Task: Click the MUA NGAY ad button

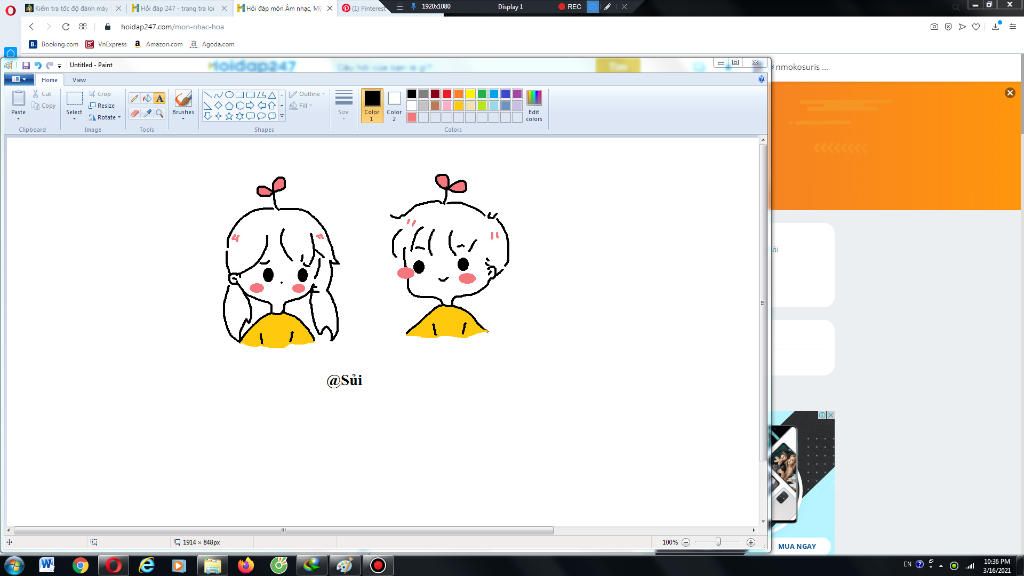Action: tap(797, 547)
